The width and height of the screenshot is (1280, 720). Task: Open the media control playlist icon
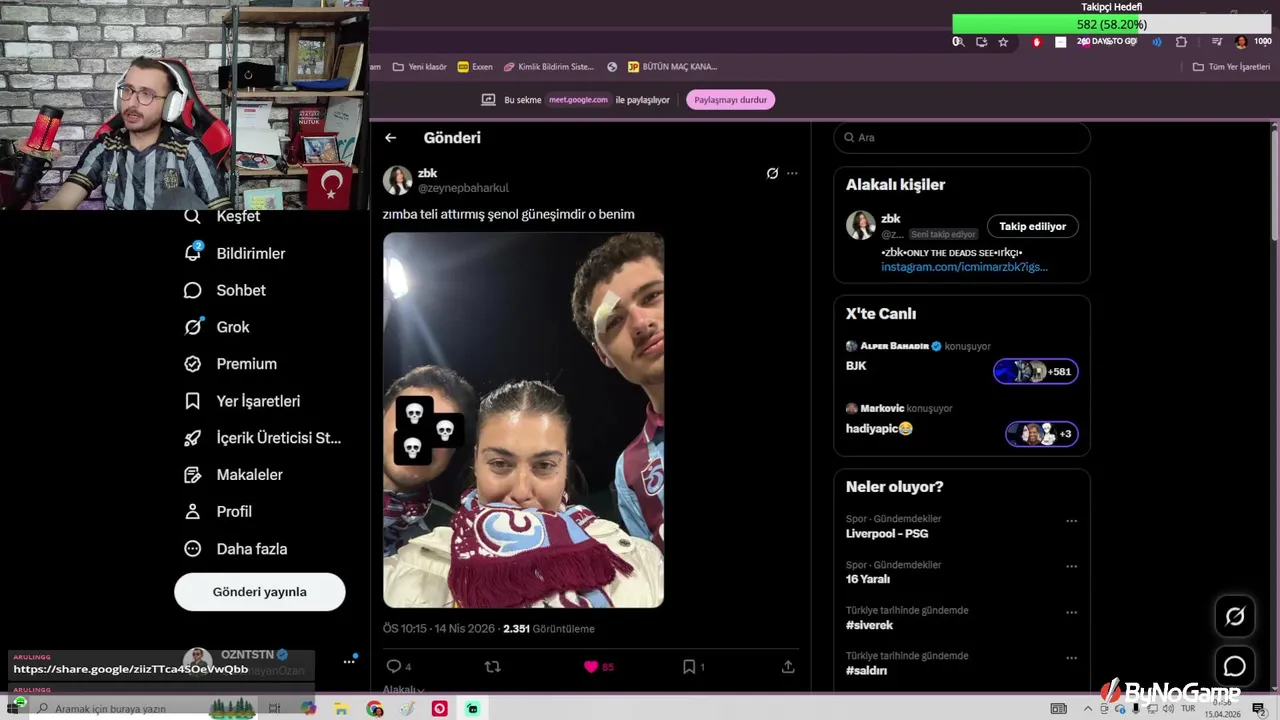pyautogui.click(x=1217, y=42)
